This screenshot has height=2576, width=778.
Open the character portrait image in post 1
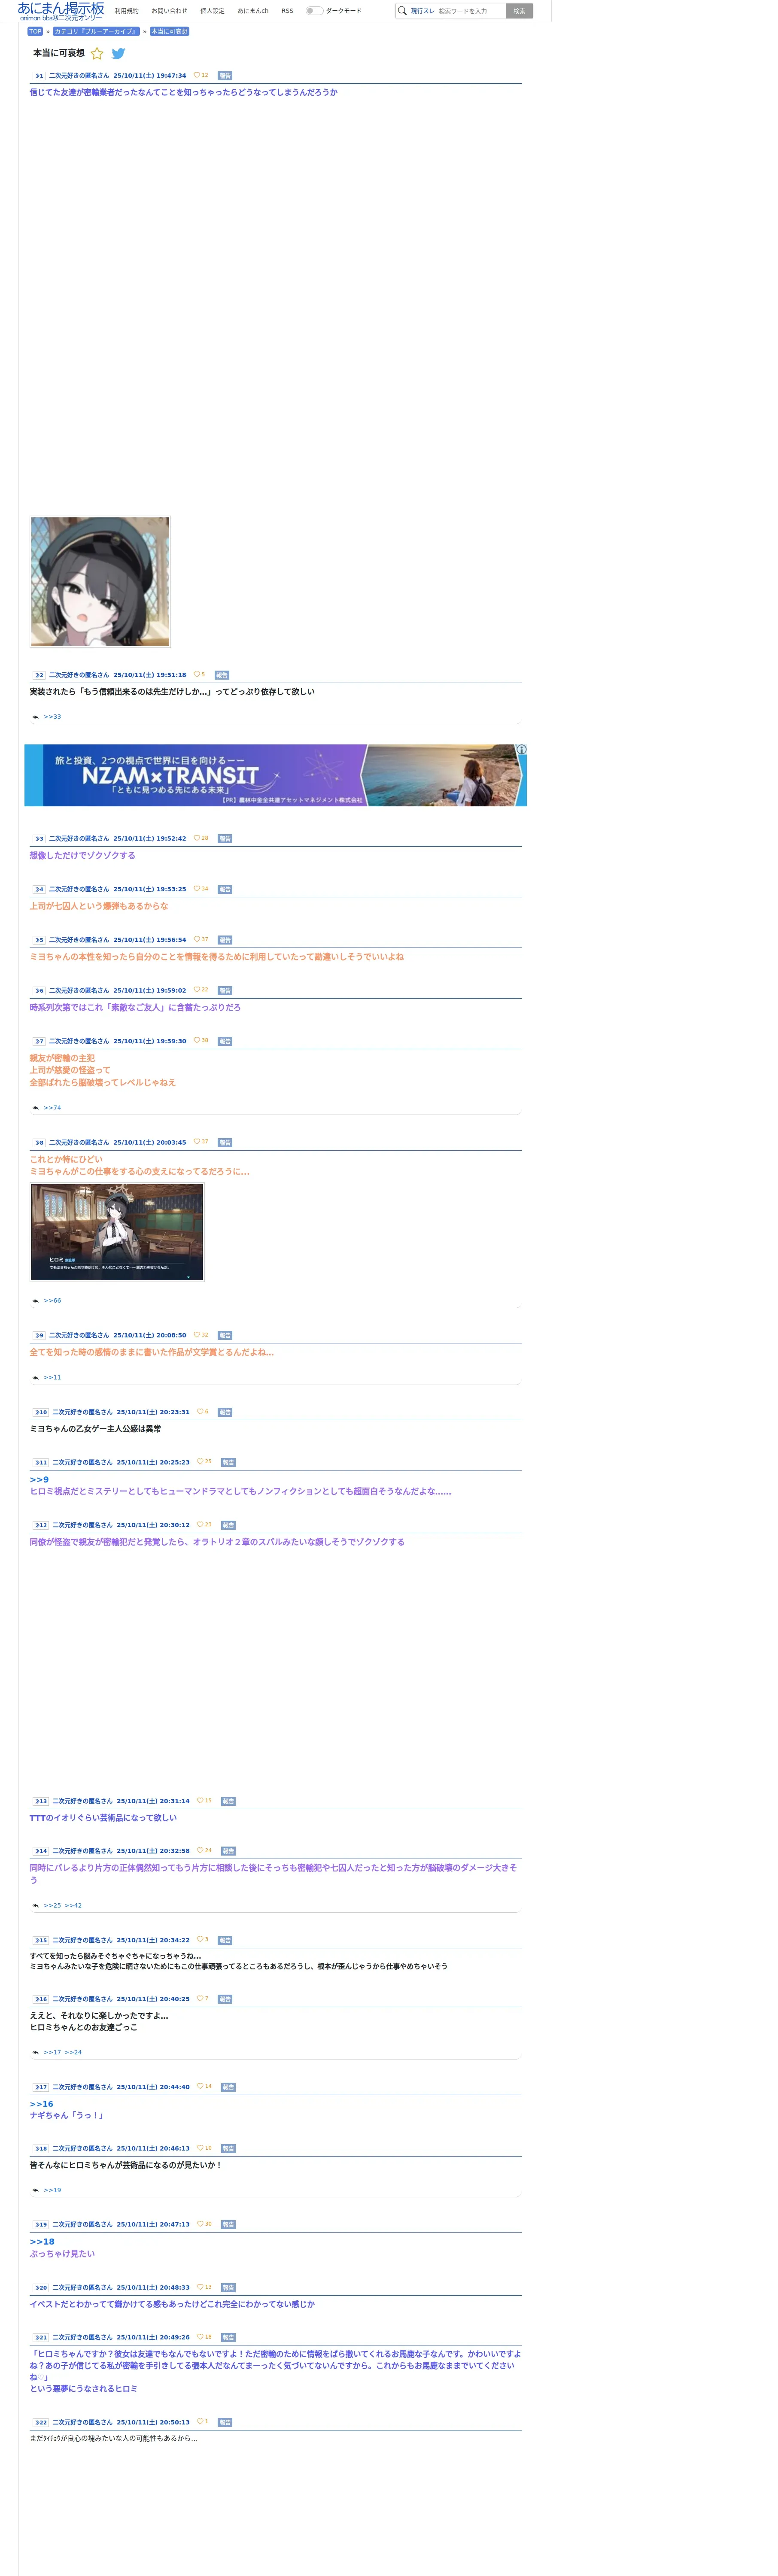coord(100,582)
